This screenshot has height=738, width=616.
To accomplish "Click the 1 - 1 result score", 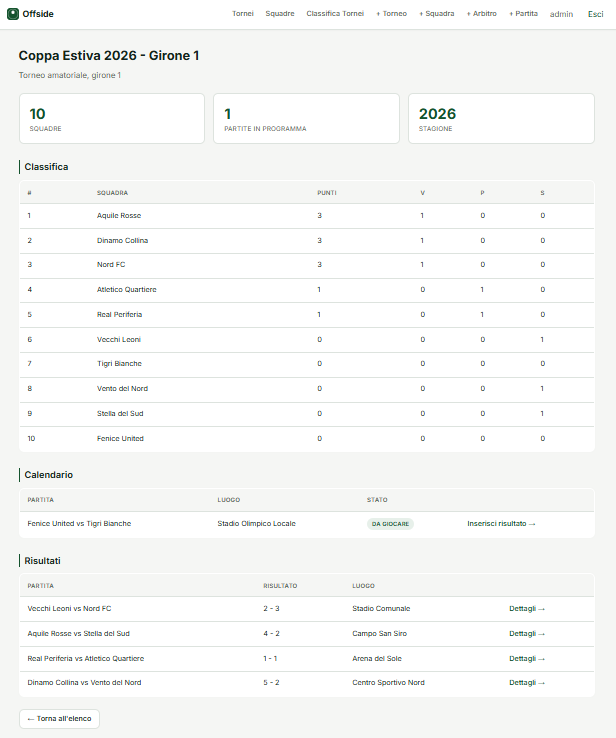I will (270, 658).
